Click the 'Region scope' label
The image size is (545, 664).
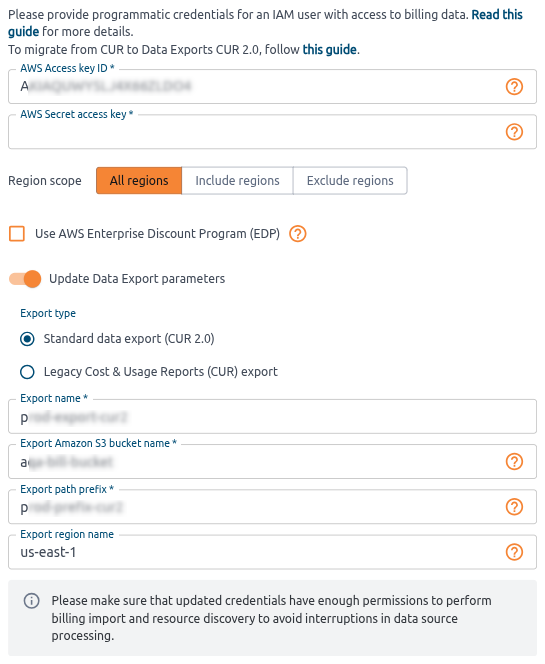coord(45,181)
